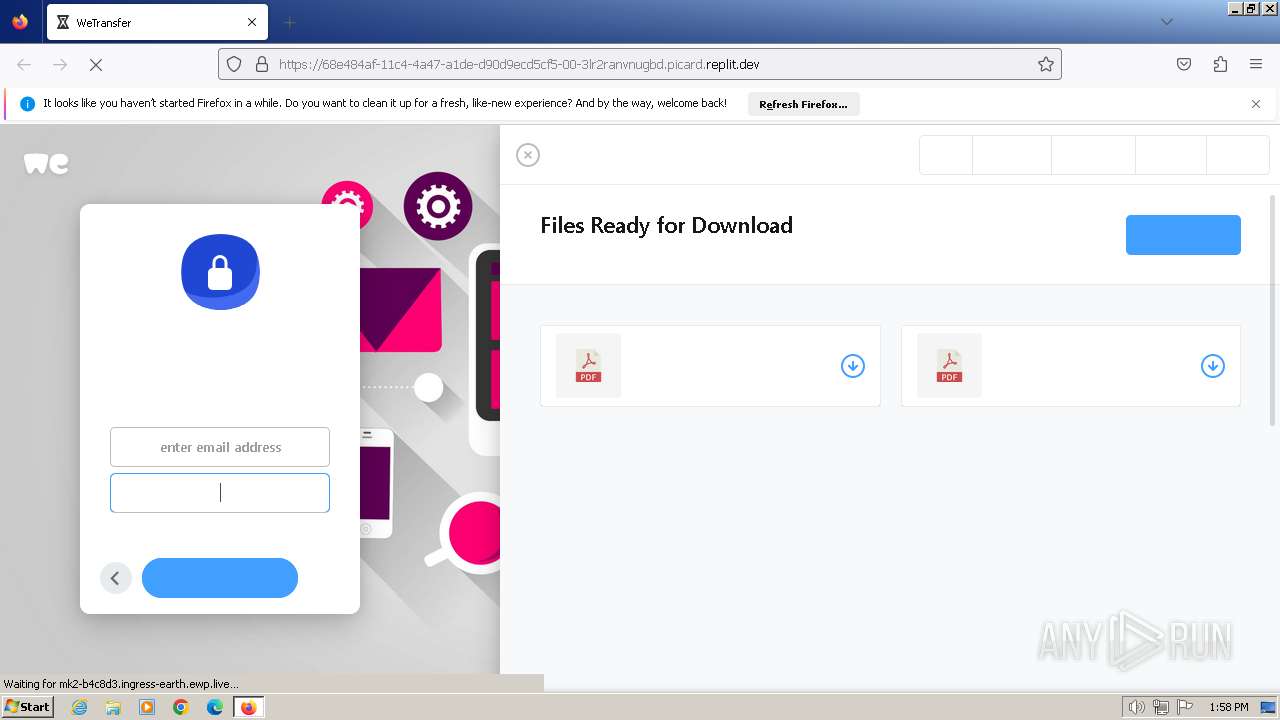Open the network tray icon
This screenshot has width=1280, height=720.
tap(1161, 707)
